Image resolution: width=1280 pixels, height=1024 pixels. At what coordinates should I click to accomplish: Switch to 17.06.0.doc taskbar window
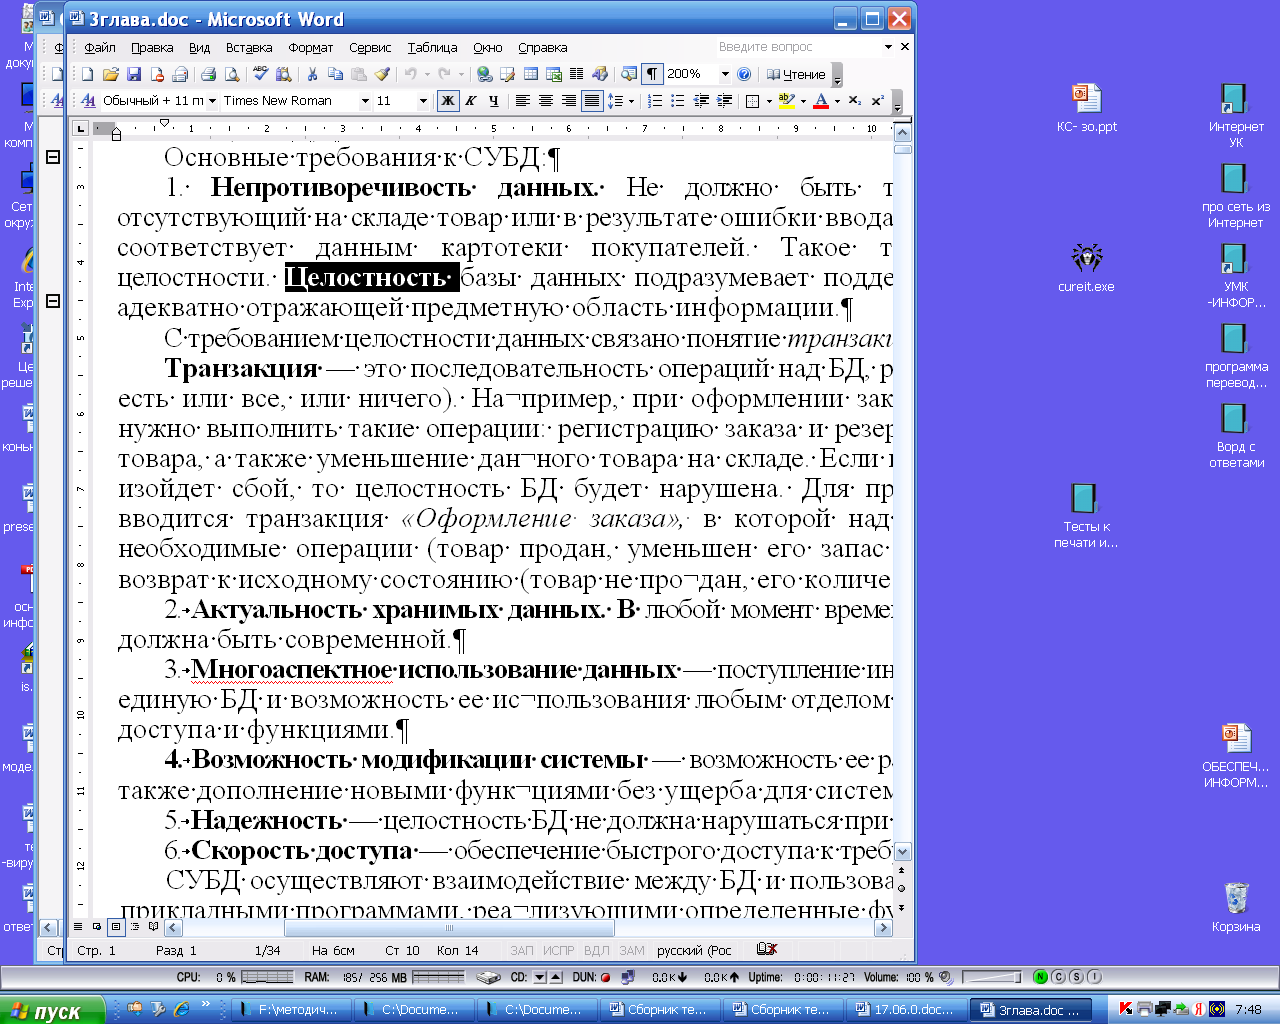906,1010
